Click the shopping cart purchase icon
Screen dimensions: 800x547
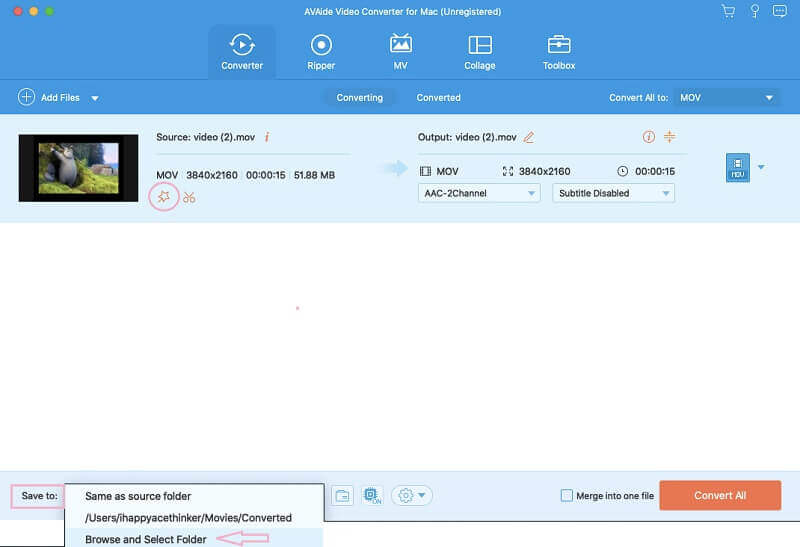coord(728,11)
